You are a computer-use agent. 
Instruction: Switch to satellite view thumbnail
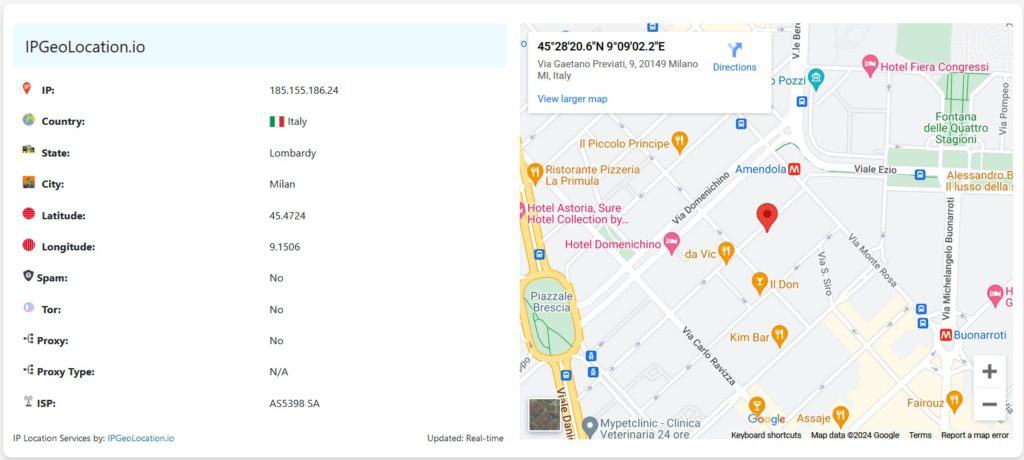point(545,414)
